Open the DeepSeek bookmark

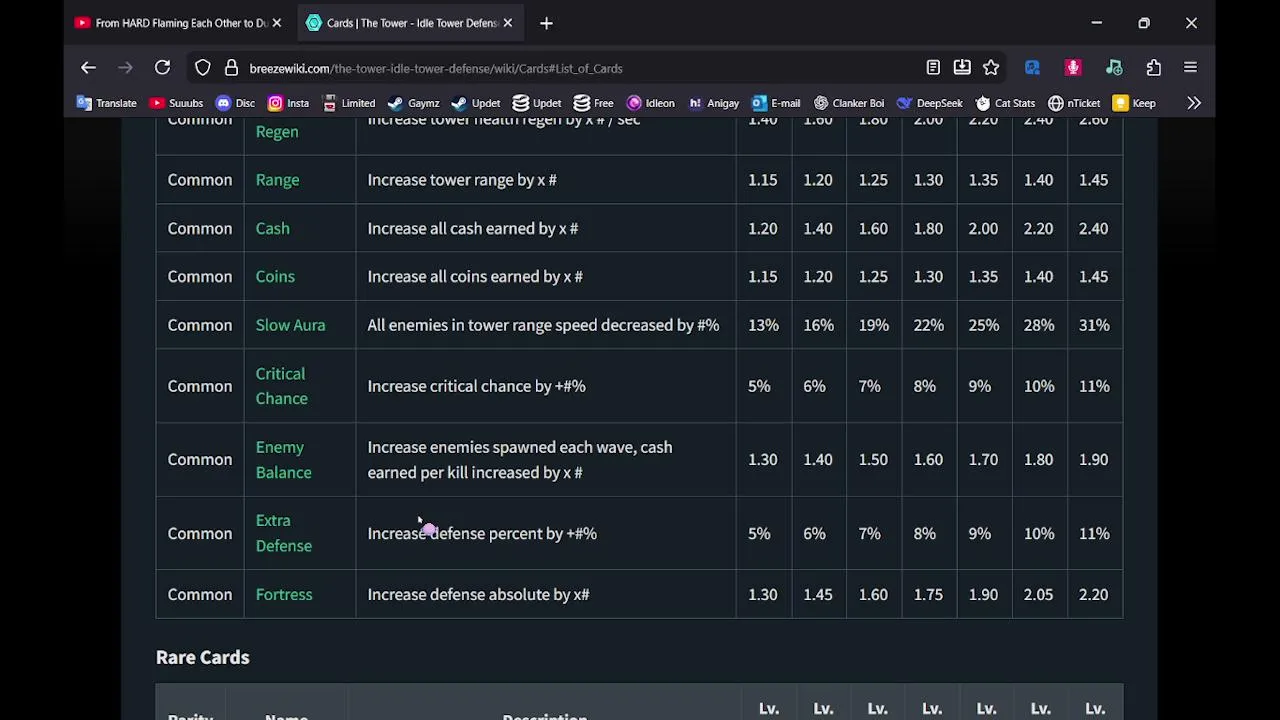[930, 103]
